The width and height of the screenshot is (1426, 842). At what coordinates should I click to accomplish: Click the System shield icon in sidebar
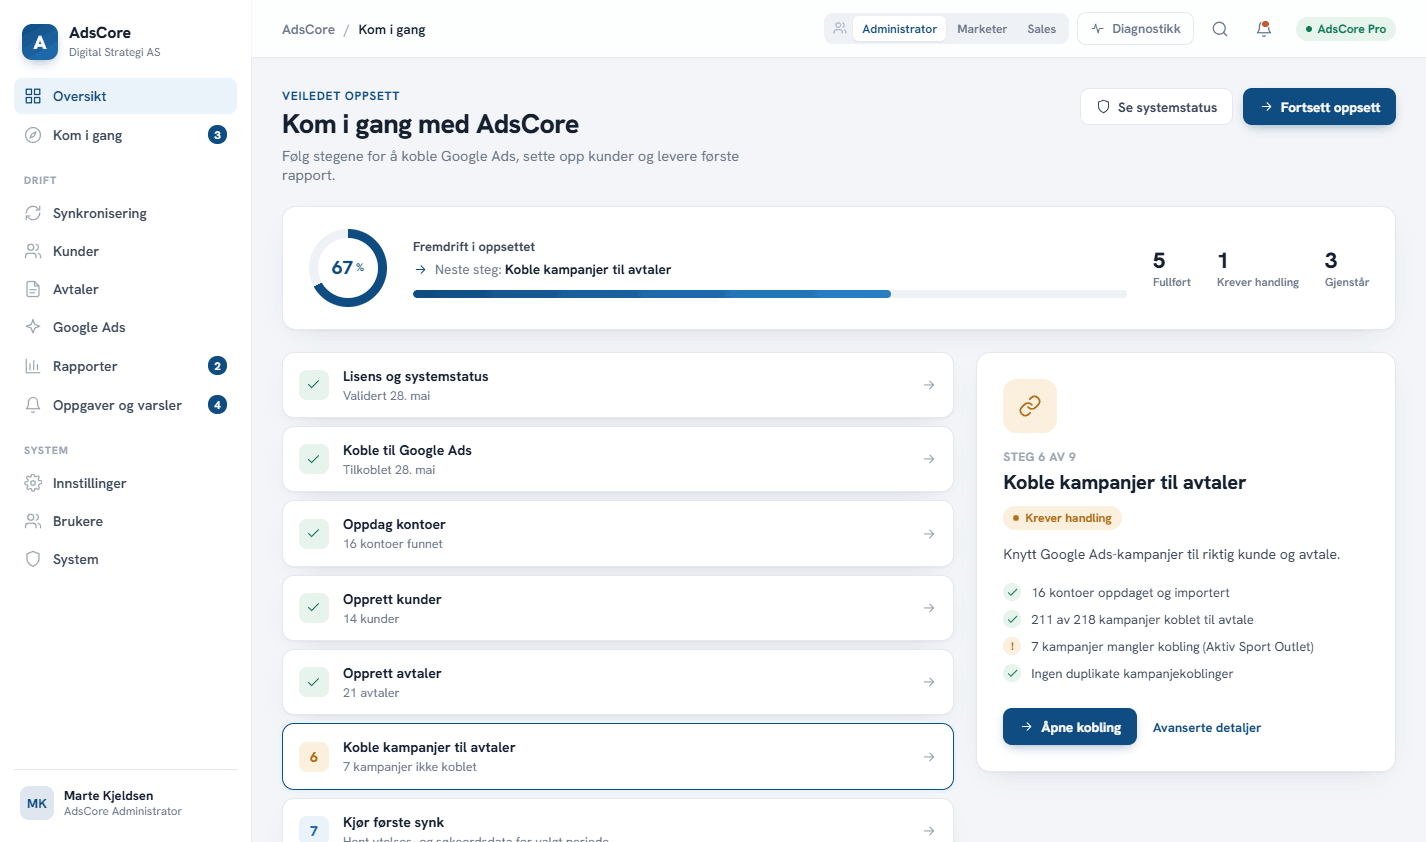33,559
